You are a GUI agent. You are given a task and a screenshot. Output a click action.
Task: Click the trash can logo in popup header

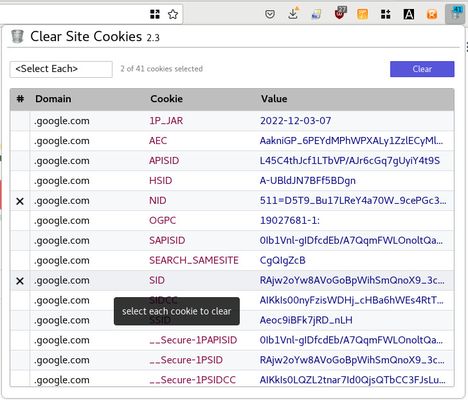17,36
